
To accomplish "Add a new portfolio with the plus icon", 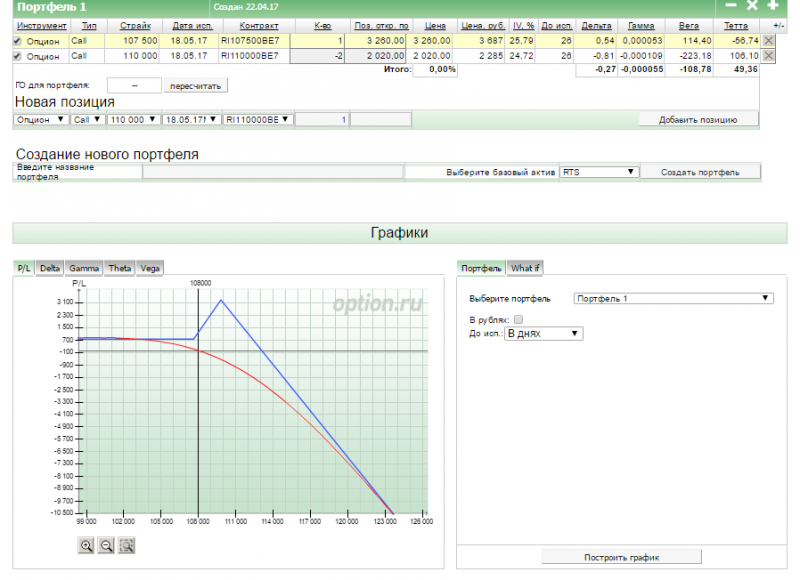I will click(x=773, y=6).
